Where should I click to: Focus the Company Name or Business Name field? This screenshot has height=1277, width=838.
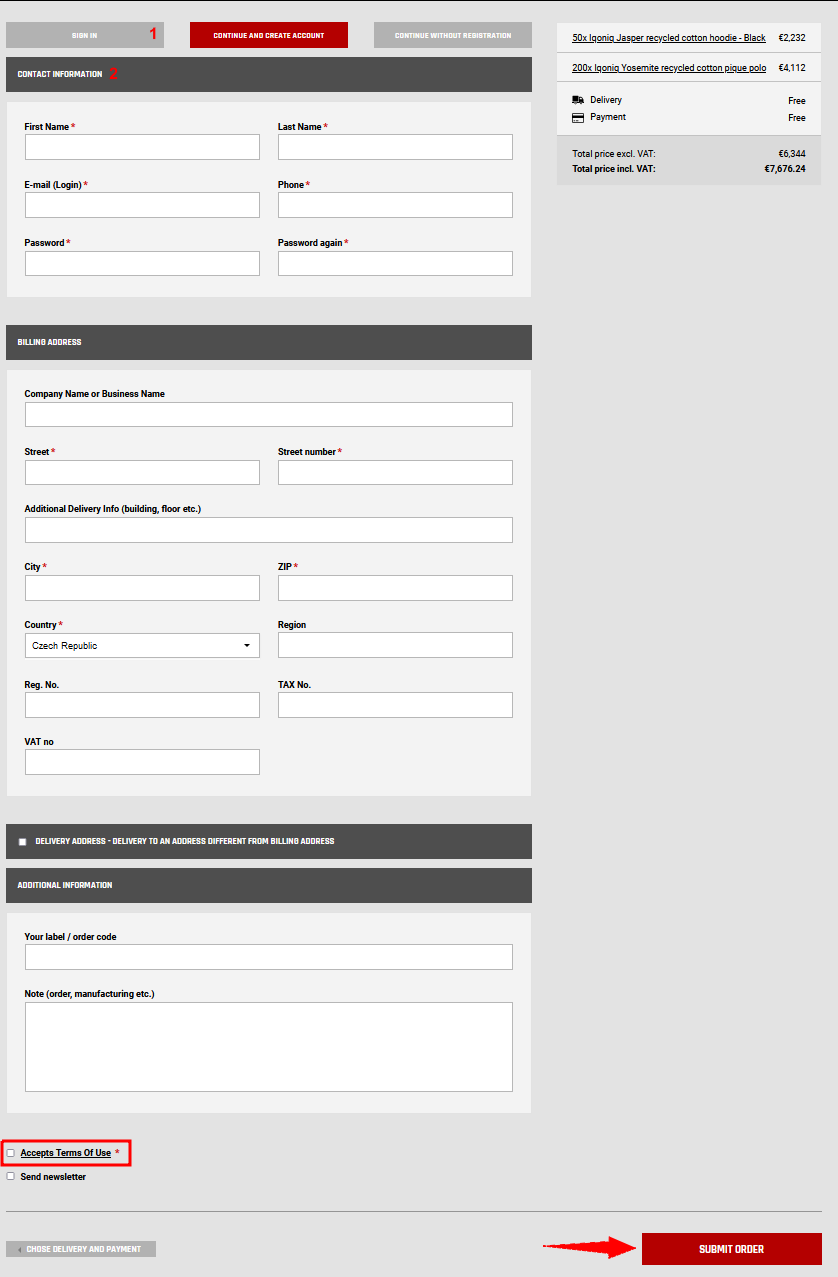pyautogui.click(x=269, y=414)
